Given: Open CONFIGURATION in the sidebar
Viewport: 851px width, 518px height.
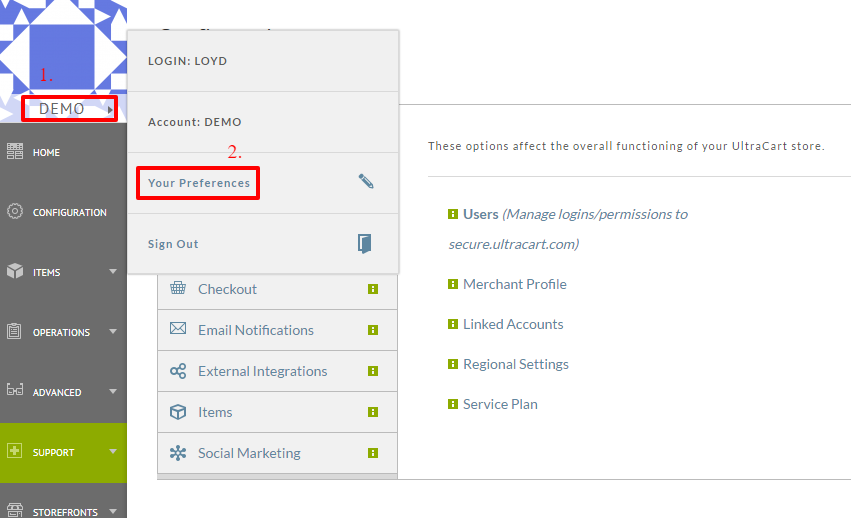Looking at the screenshot, I should 69,212.
